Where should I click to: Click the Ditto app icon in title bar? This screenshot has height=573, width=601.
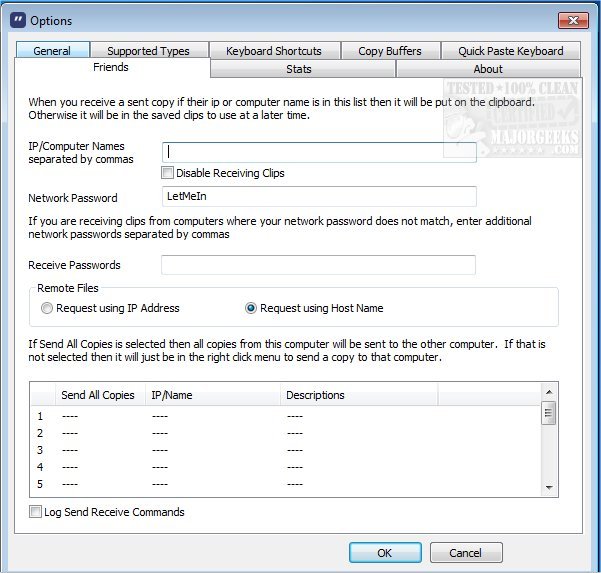pyautogui.click(x=18, y=20)
